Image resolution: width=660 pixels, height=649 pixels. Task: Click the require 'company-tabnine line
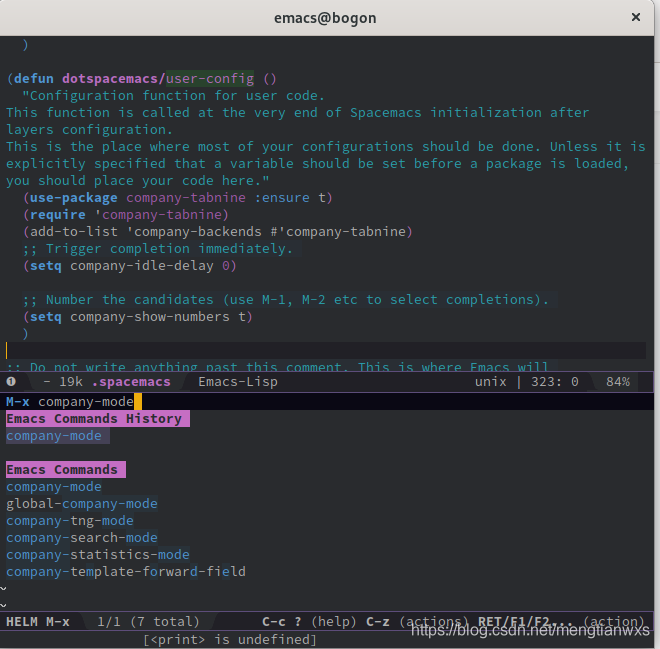[x=126, y=215]
